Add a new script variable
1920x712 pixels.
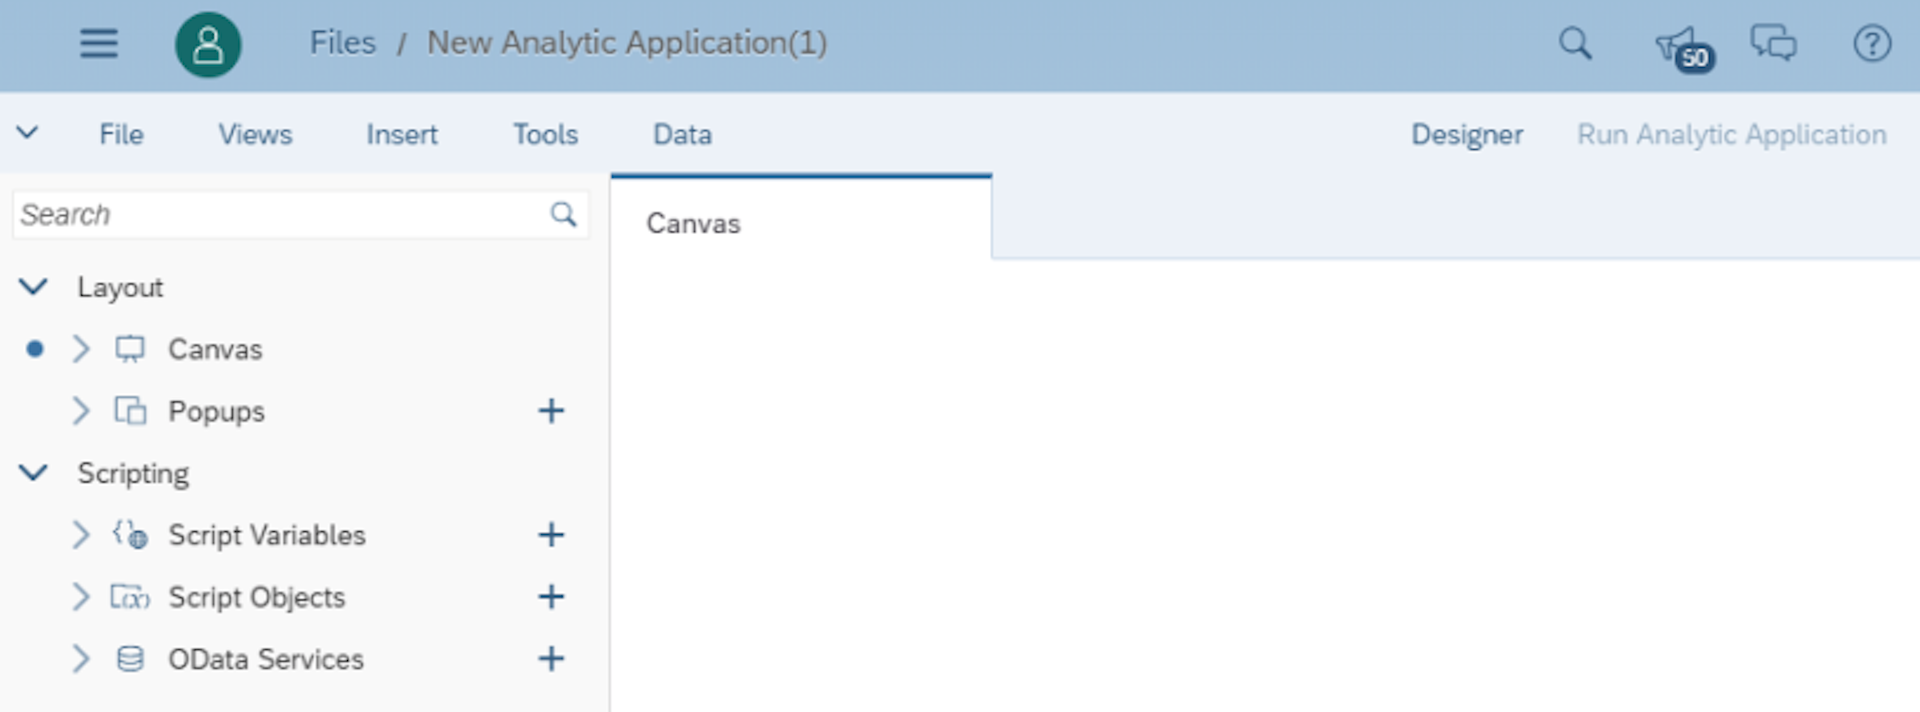[x=551, y=535]
